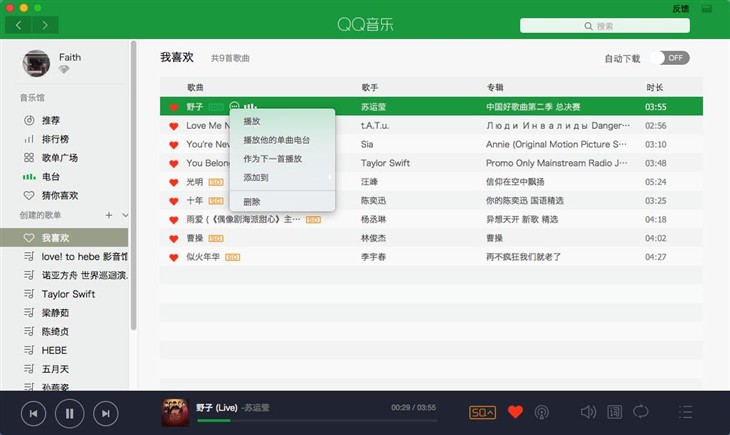The image size is (730, 435).
Task: Go back with the left arrow
Action: (18, 25)
